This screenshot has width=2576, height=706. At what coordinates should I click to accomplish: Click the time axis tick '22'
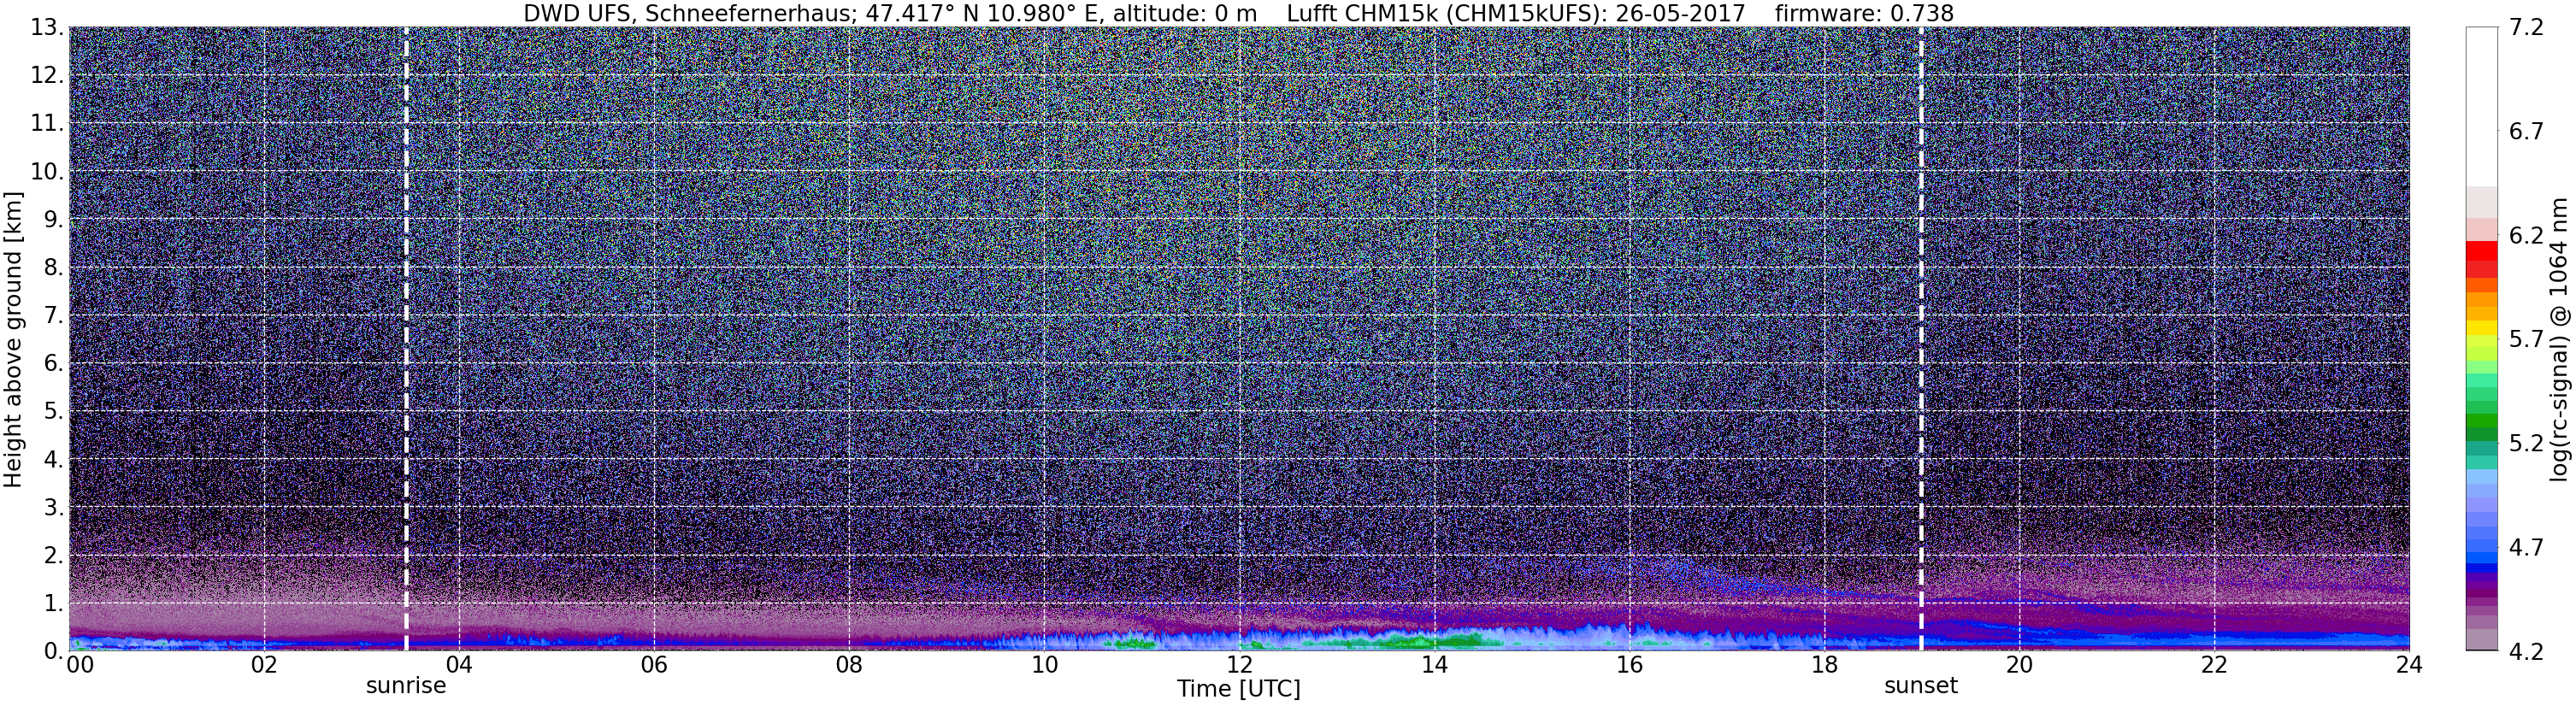tap(2213, 665)
